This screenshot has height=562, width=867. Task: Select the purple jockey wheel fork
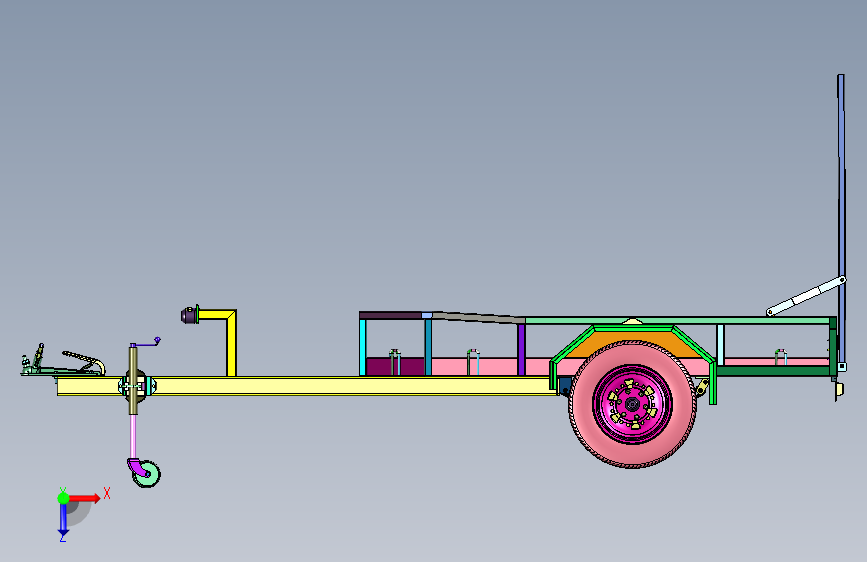tap(136, 466)
